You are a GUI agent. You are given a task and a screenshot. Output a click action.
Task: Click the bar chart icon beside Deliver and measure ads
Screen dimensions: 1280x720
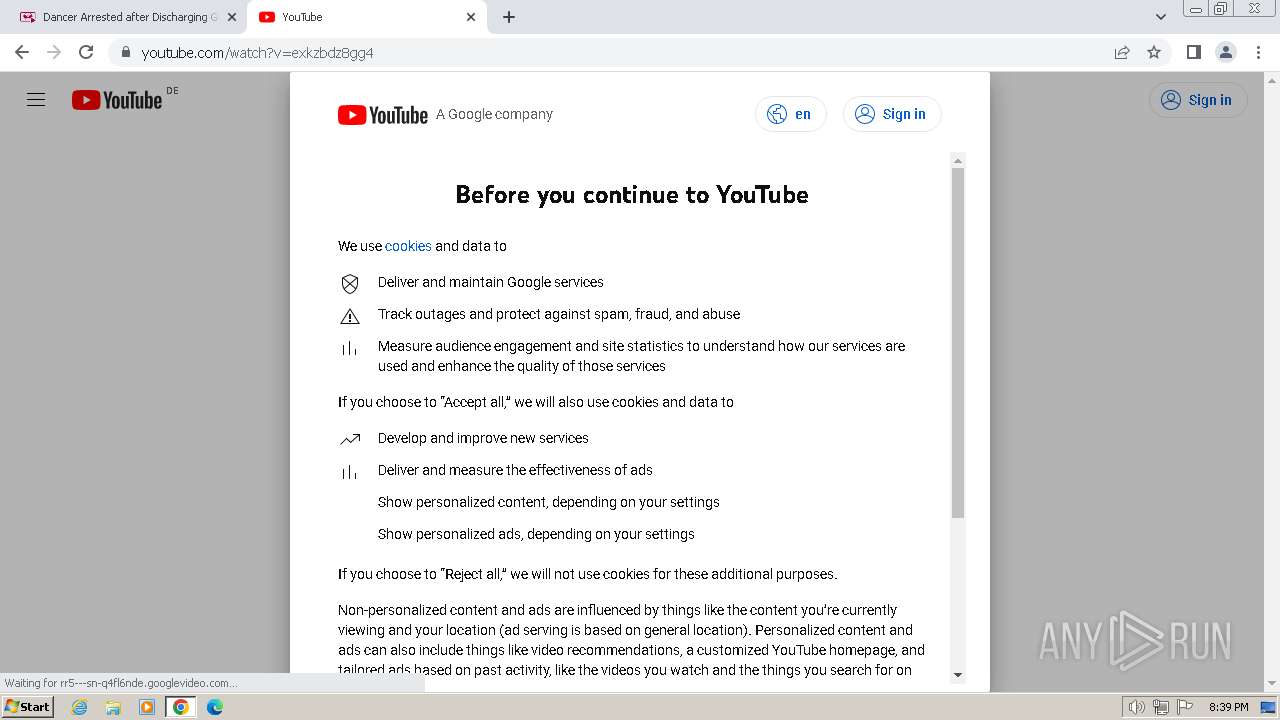(350, 472)
